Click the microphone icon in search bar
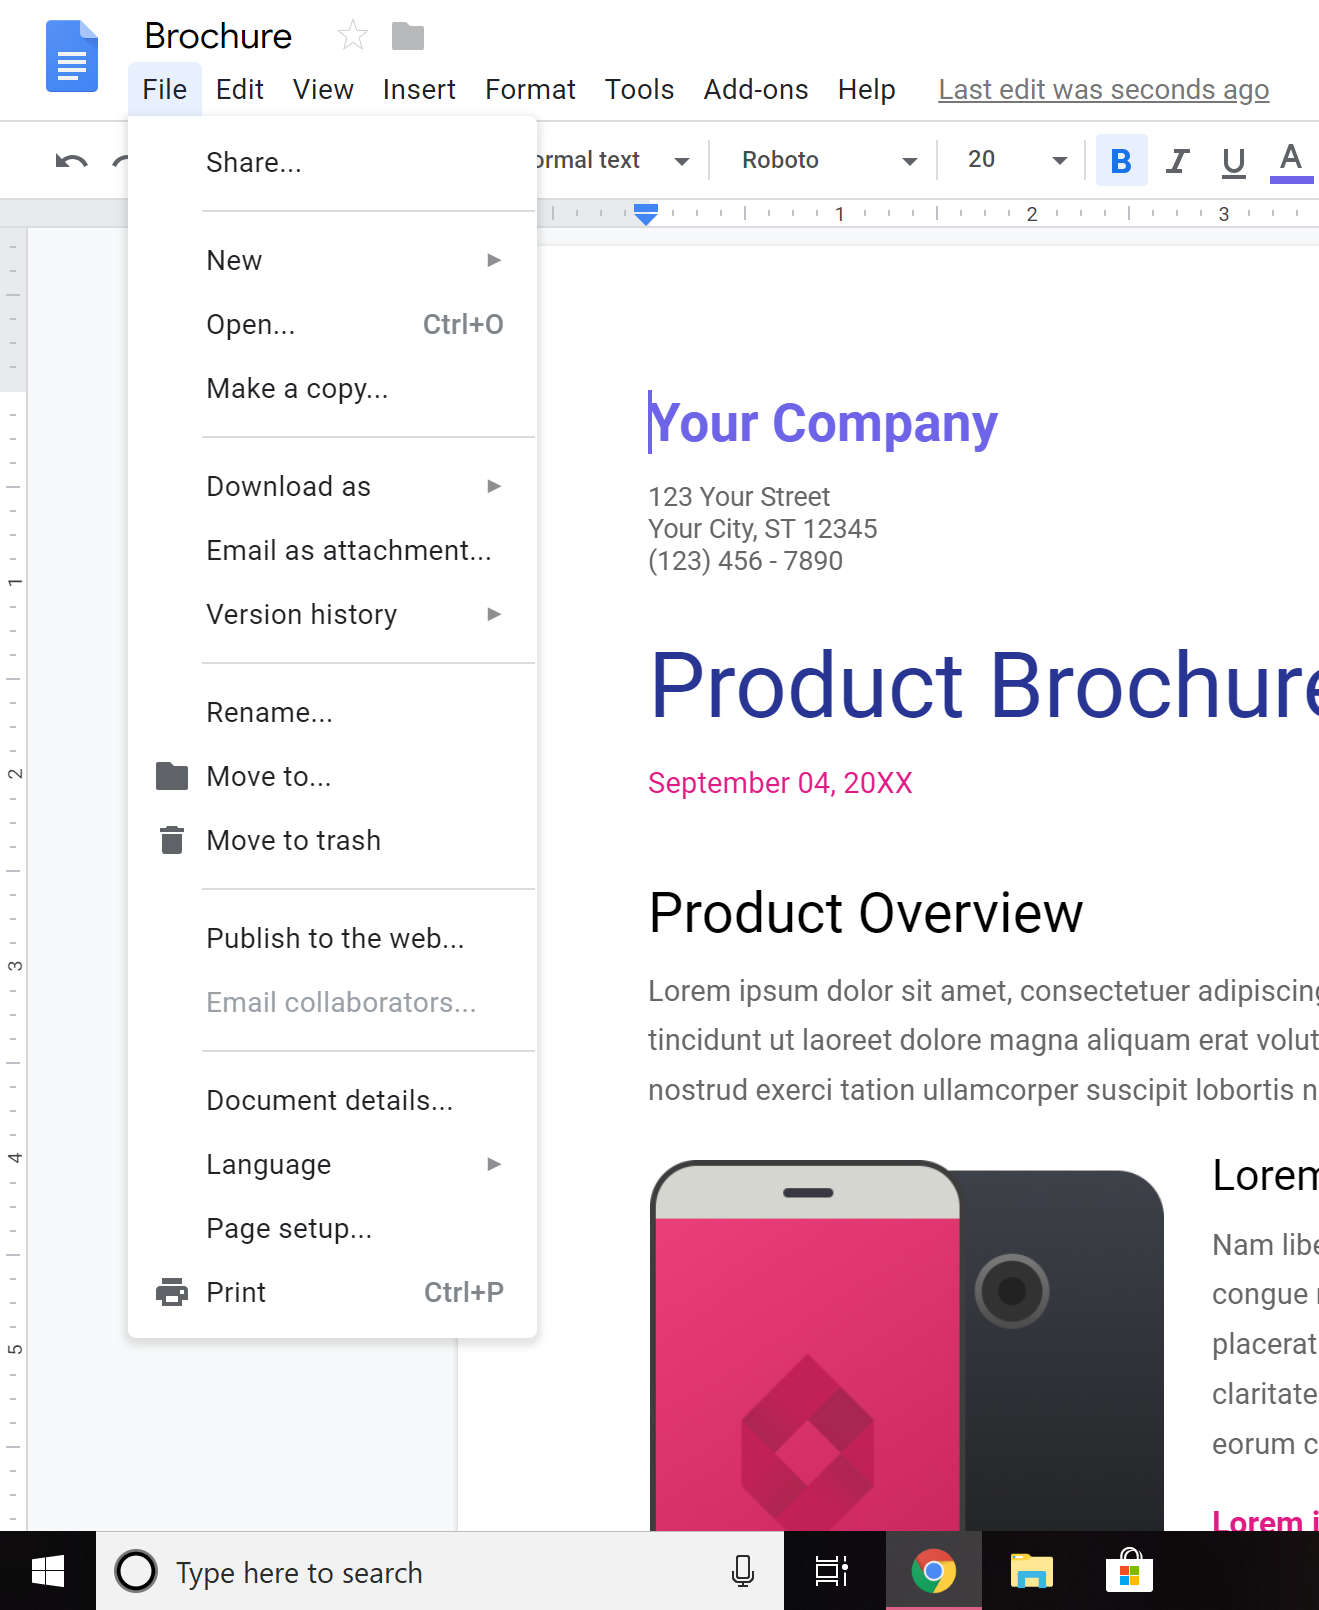1319x1610 pixels. [x=742, y=1571]
